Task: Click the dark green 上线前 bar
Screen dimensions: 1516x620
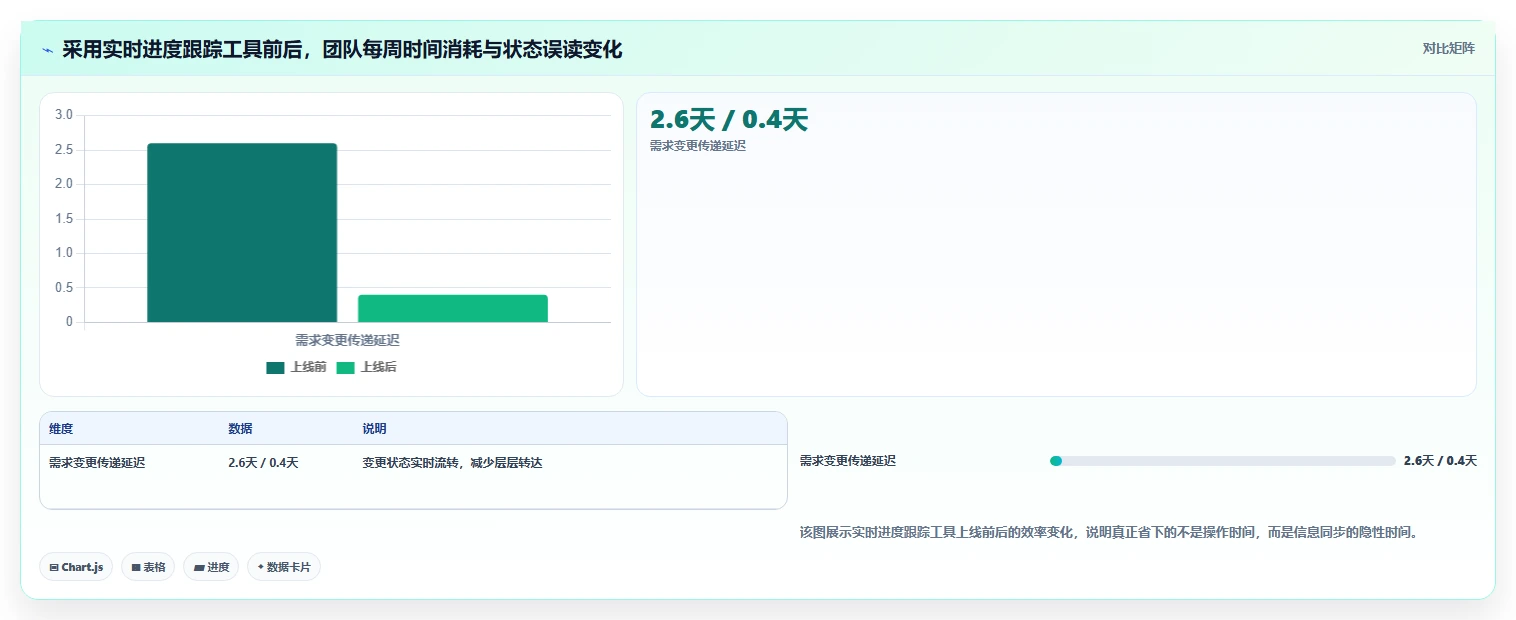Action: [x=242, y=233]
